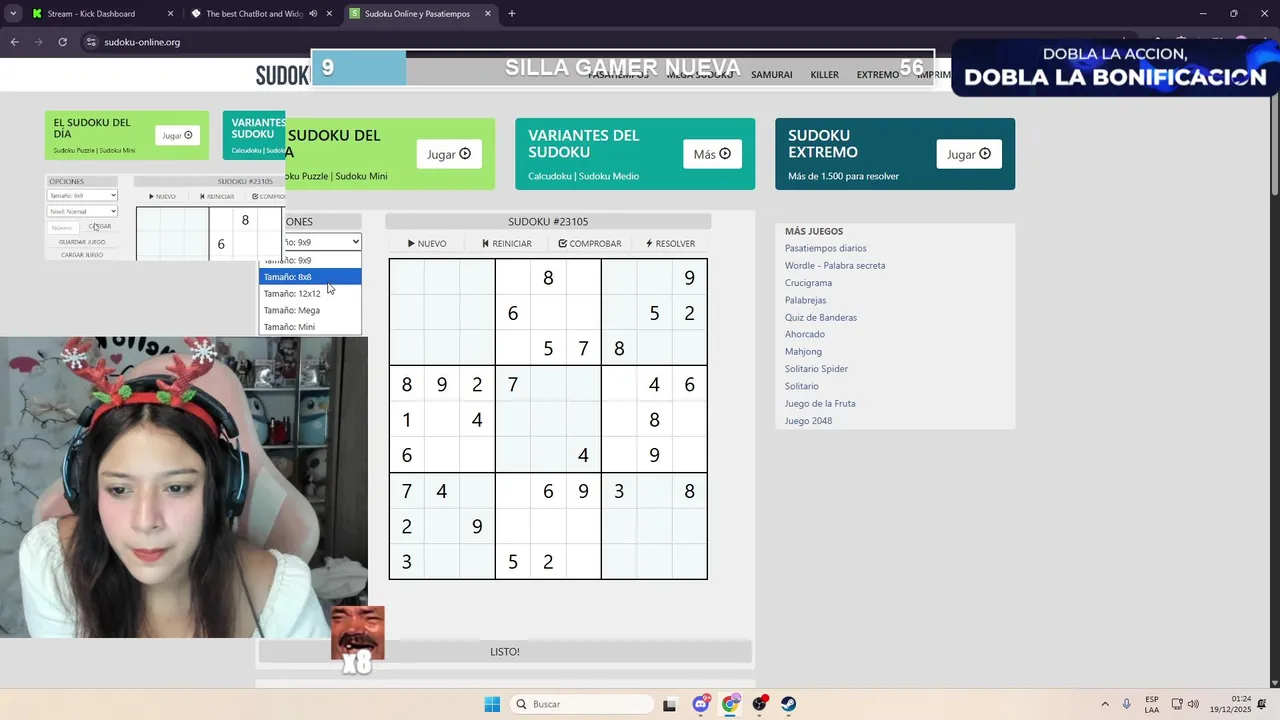
Task: Open the network tray icon
Action: pyautogui.click(x=1177, y=704)
